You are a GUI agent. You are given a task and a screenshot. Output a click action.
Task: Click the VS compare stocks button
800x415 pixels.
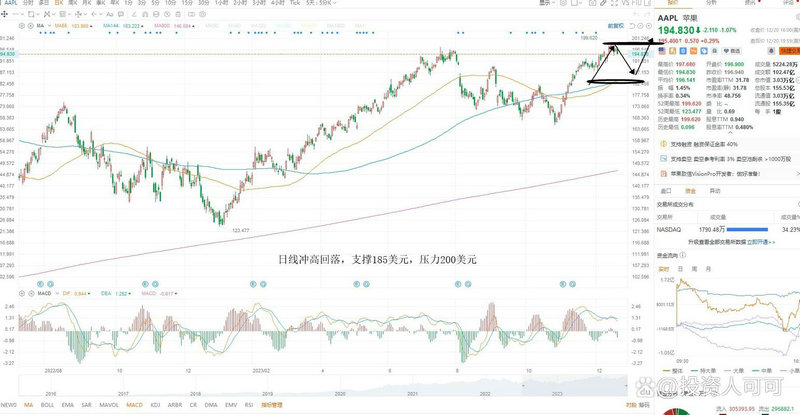point(626,3)
